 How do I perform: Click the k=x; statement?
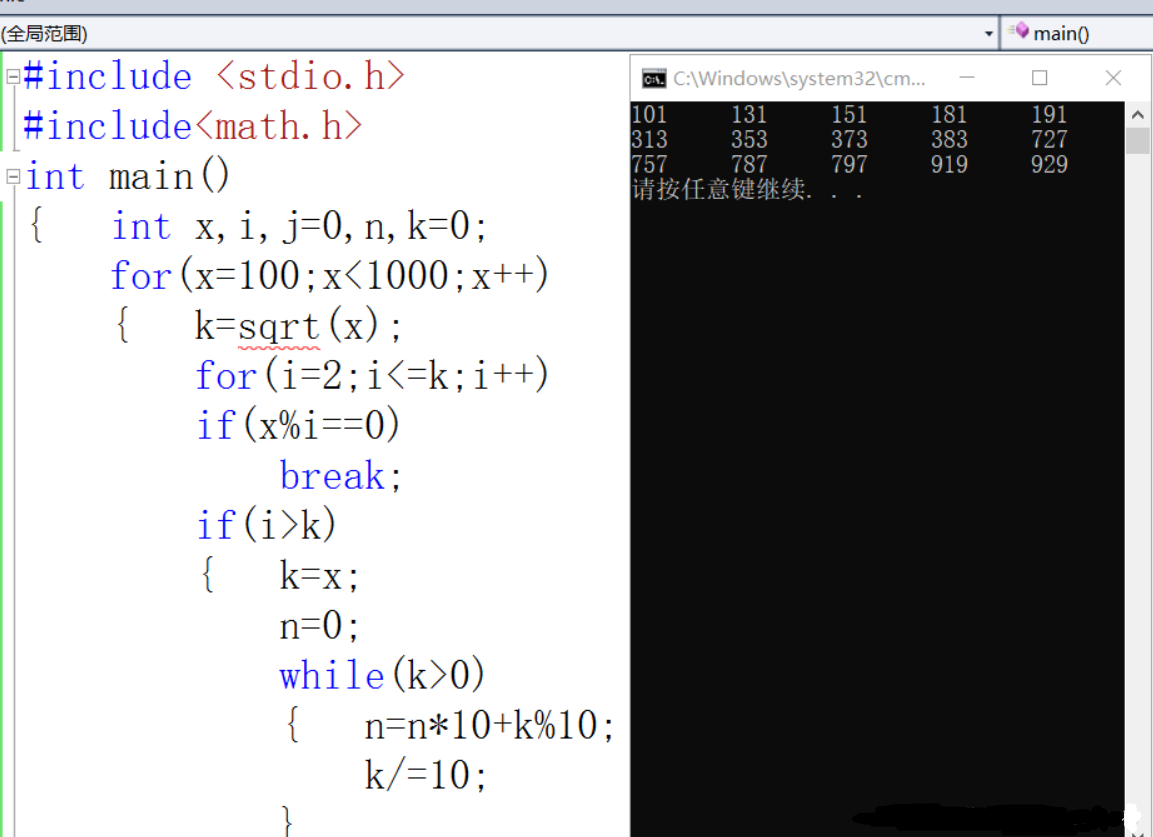pyautogui.click(x=319, y=576)
